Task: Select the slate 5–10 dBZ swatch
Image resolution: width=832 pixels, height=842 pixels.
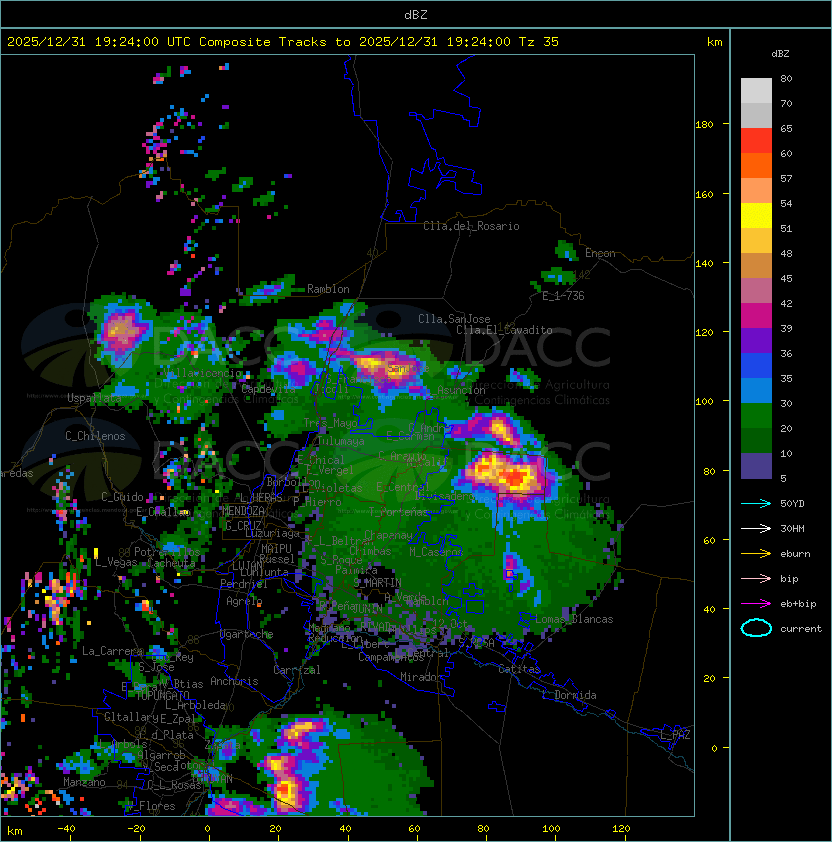Action: (x=756, y=466)
